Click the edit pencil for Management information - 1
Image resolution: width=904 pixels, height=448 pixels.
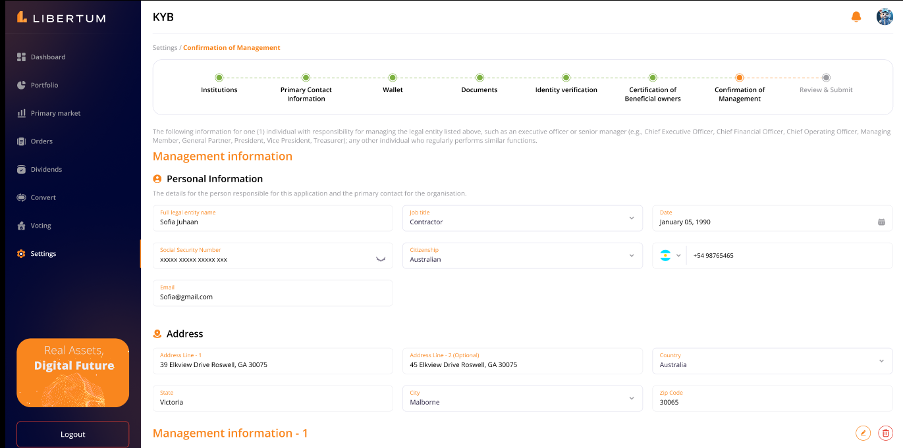tap(864, 433)
